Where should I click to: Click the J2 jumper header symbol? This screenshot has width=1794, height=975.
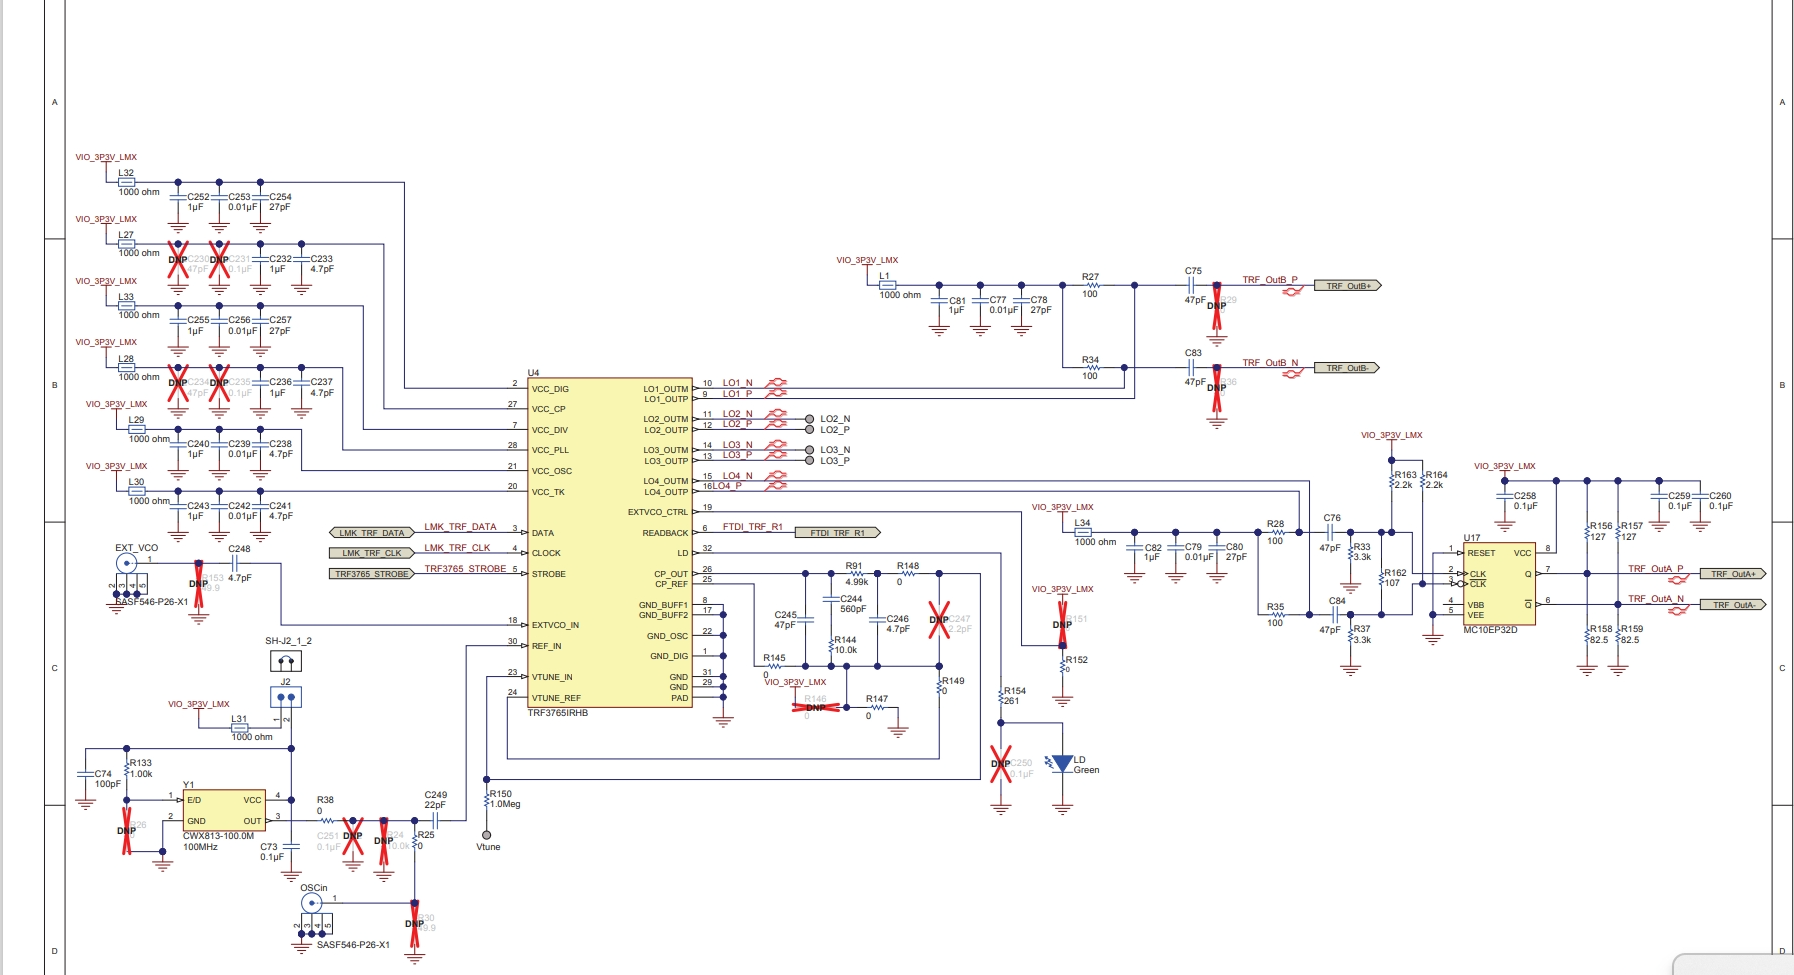[286, 697]
